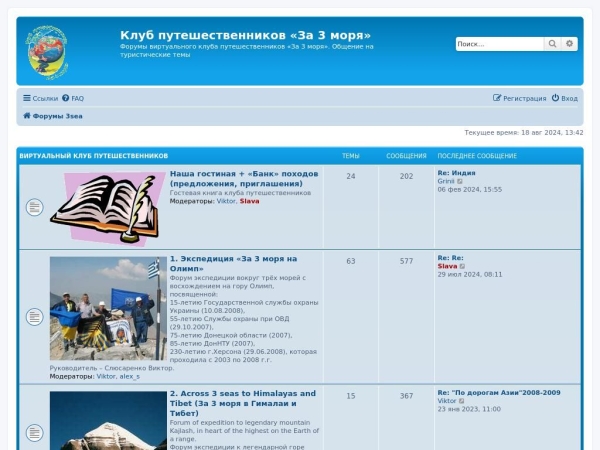Click the FAQ question mark icon
Screen dimensions: 600x450
[x=66, y=98]
